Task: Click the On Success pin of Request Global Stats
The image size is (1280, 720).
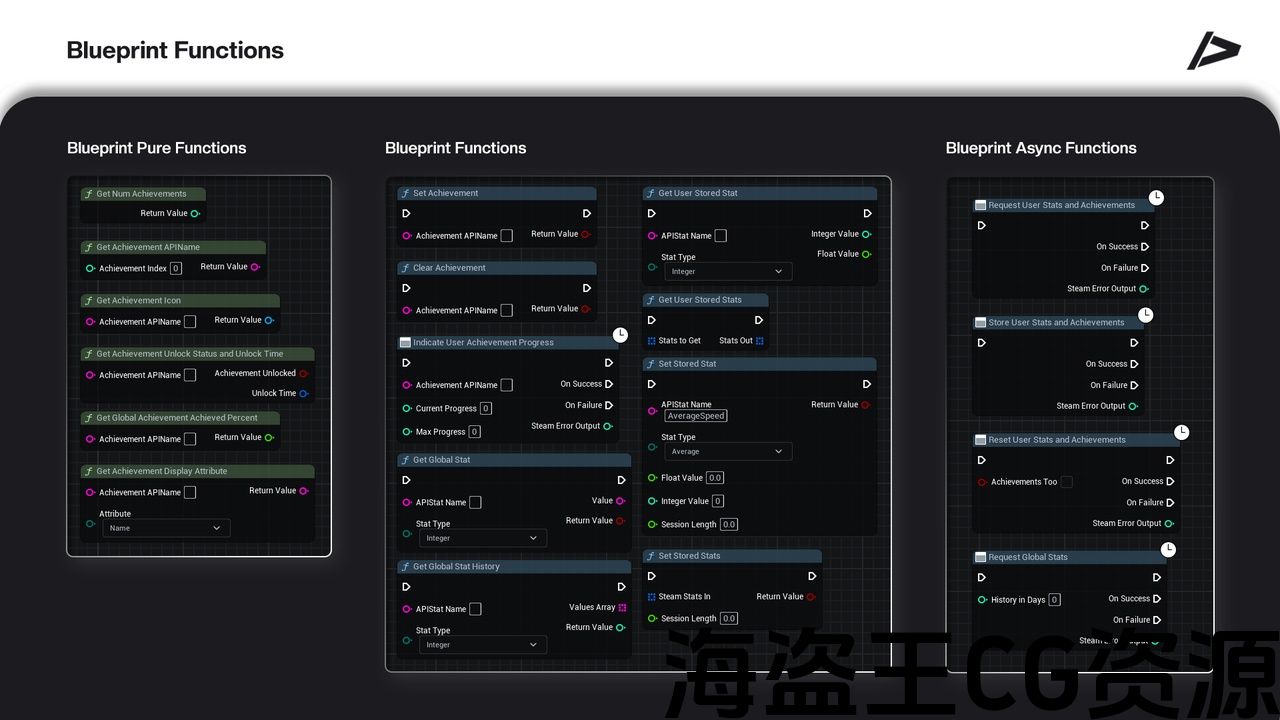Action: coord(1157,599)
